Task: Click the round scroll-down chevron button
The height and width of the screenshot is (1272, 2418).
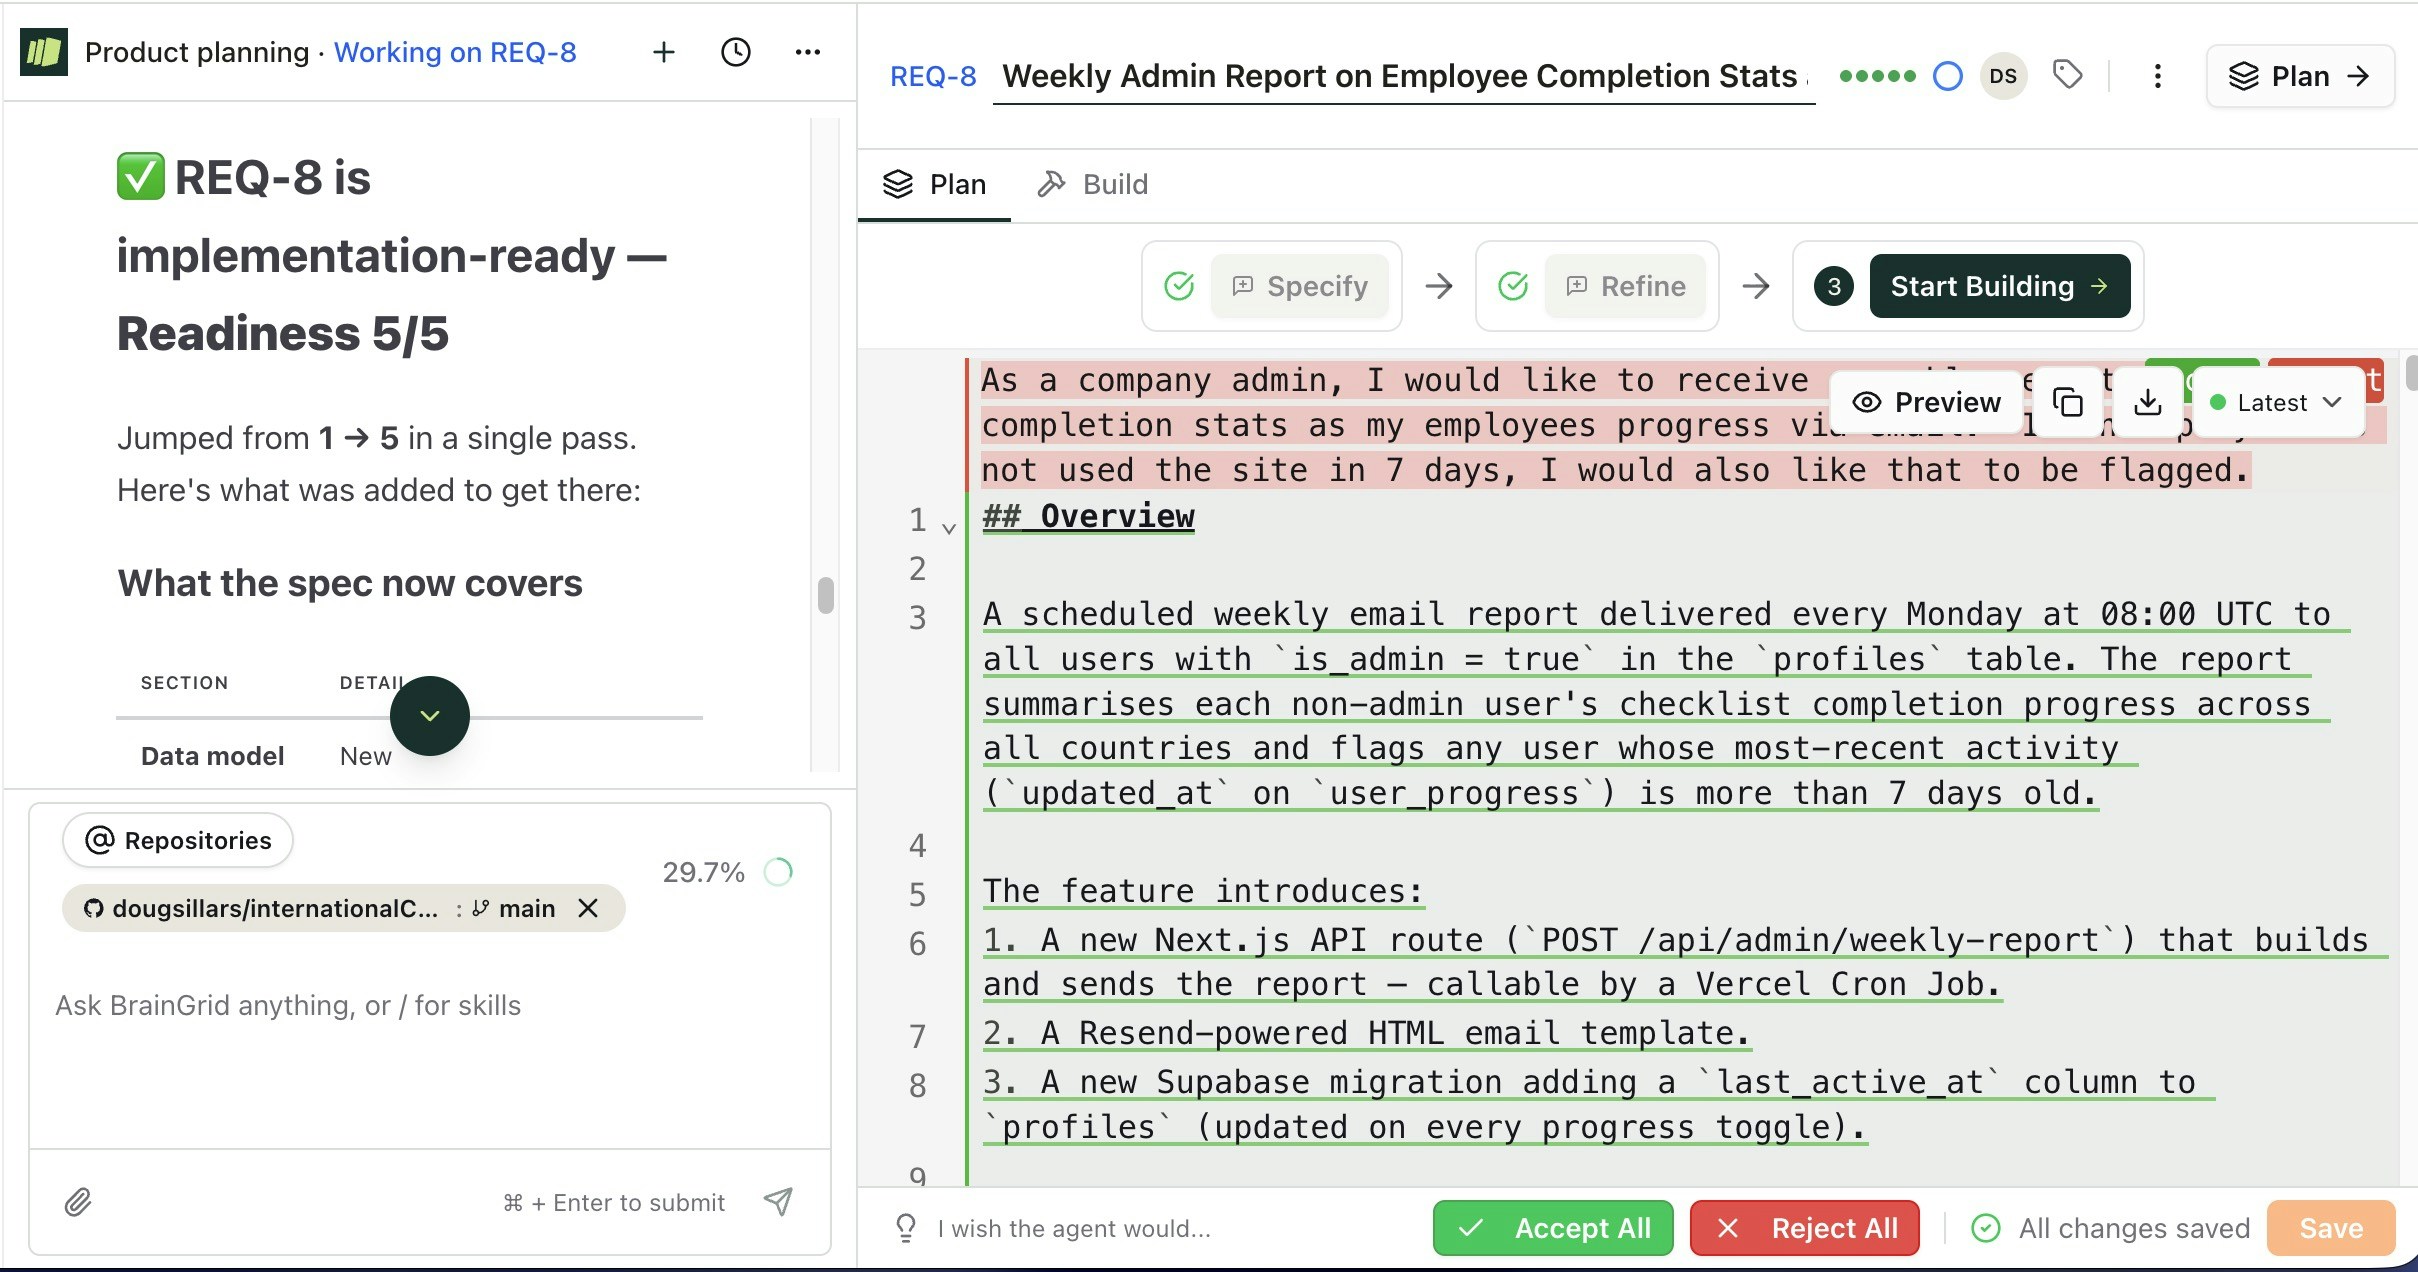Action: coord(430,716)
